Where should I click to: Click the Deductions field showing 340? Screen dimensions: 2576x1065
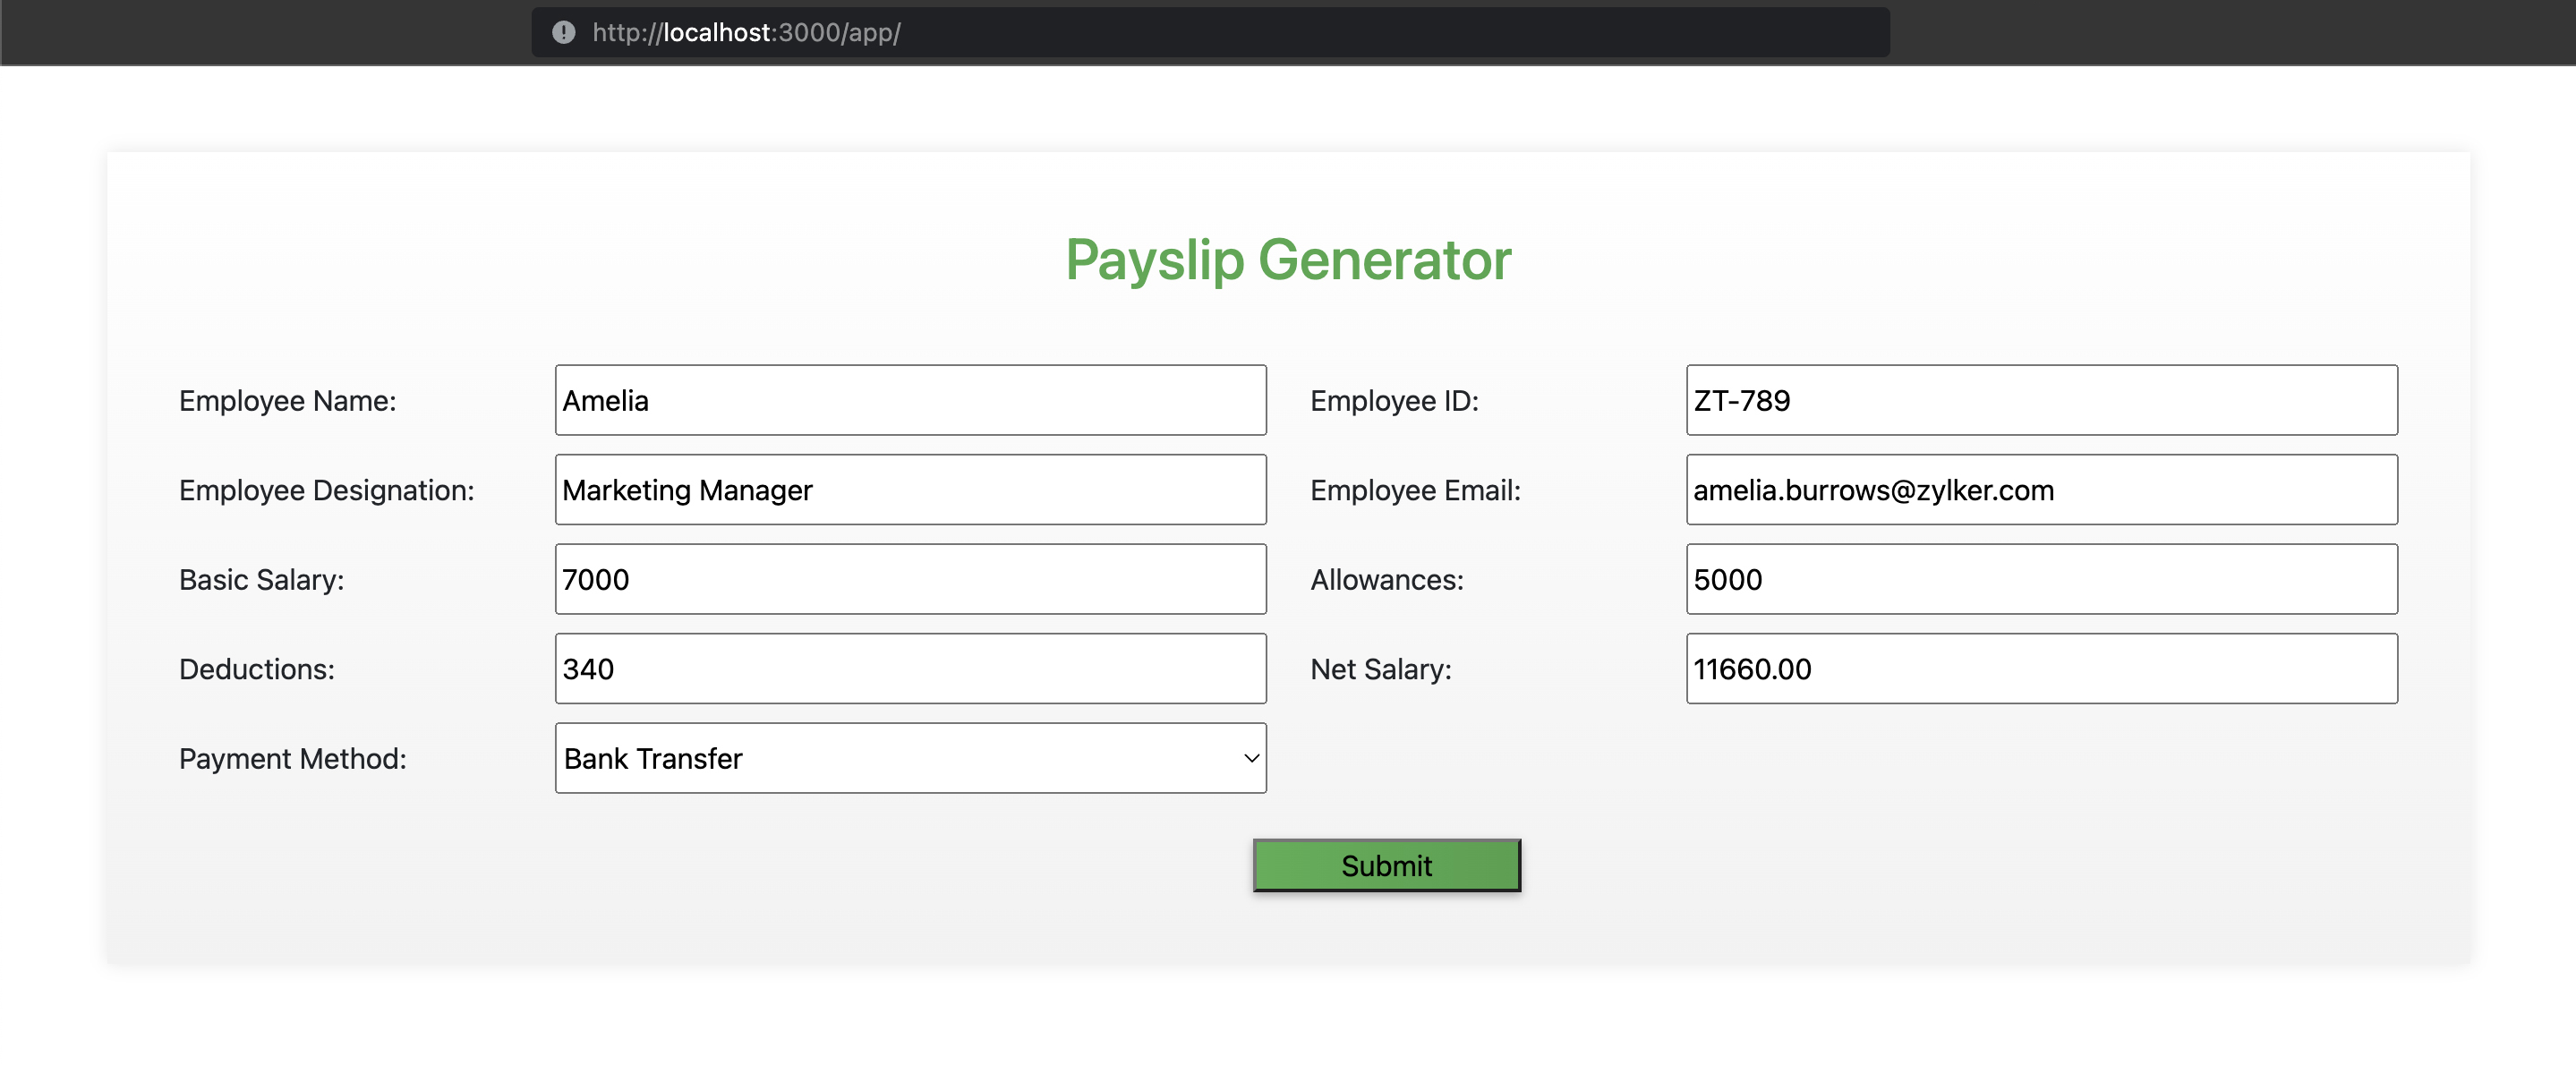tap(910, 669)
